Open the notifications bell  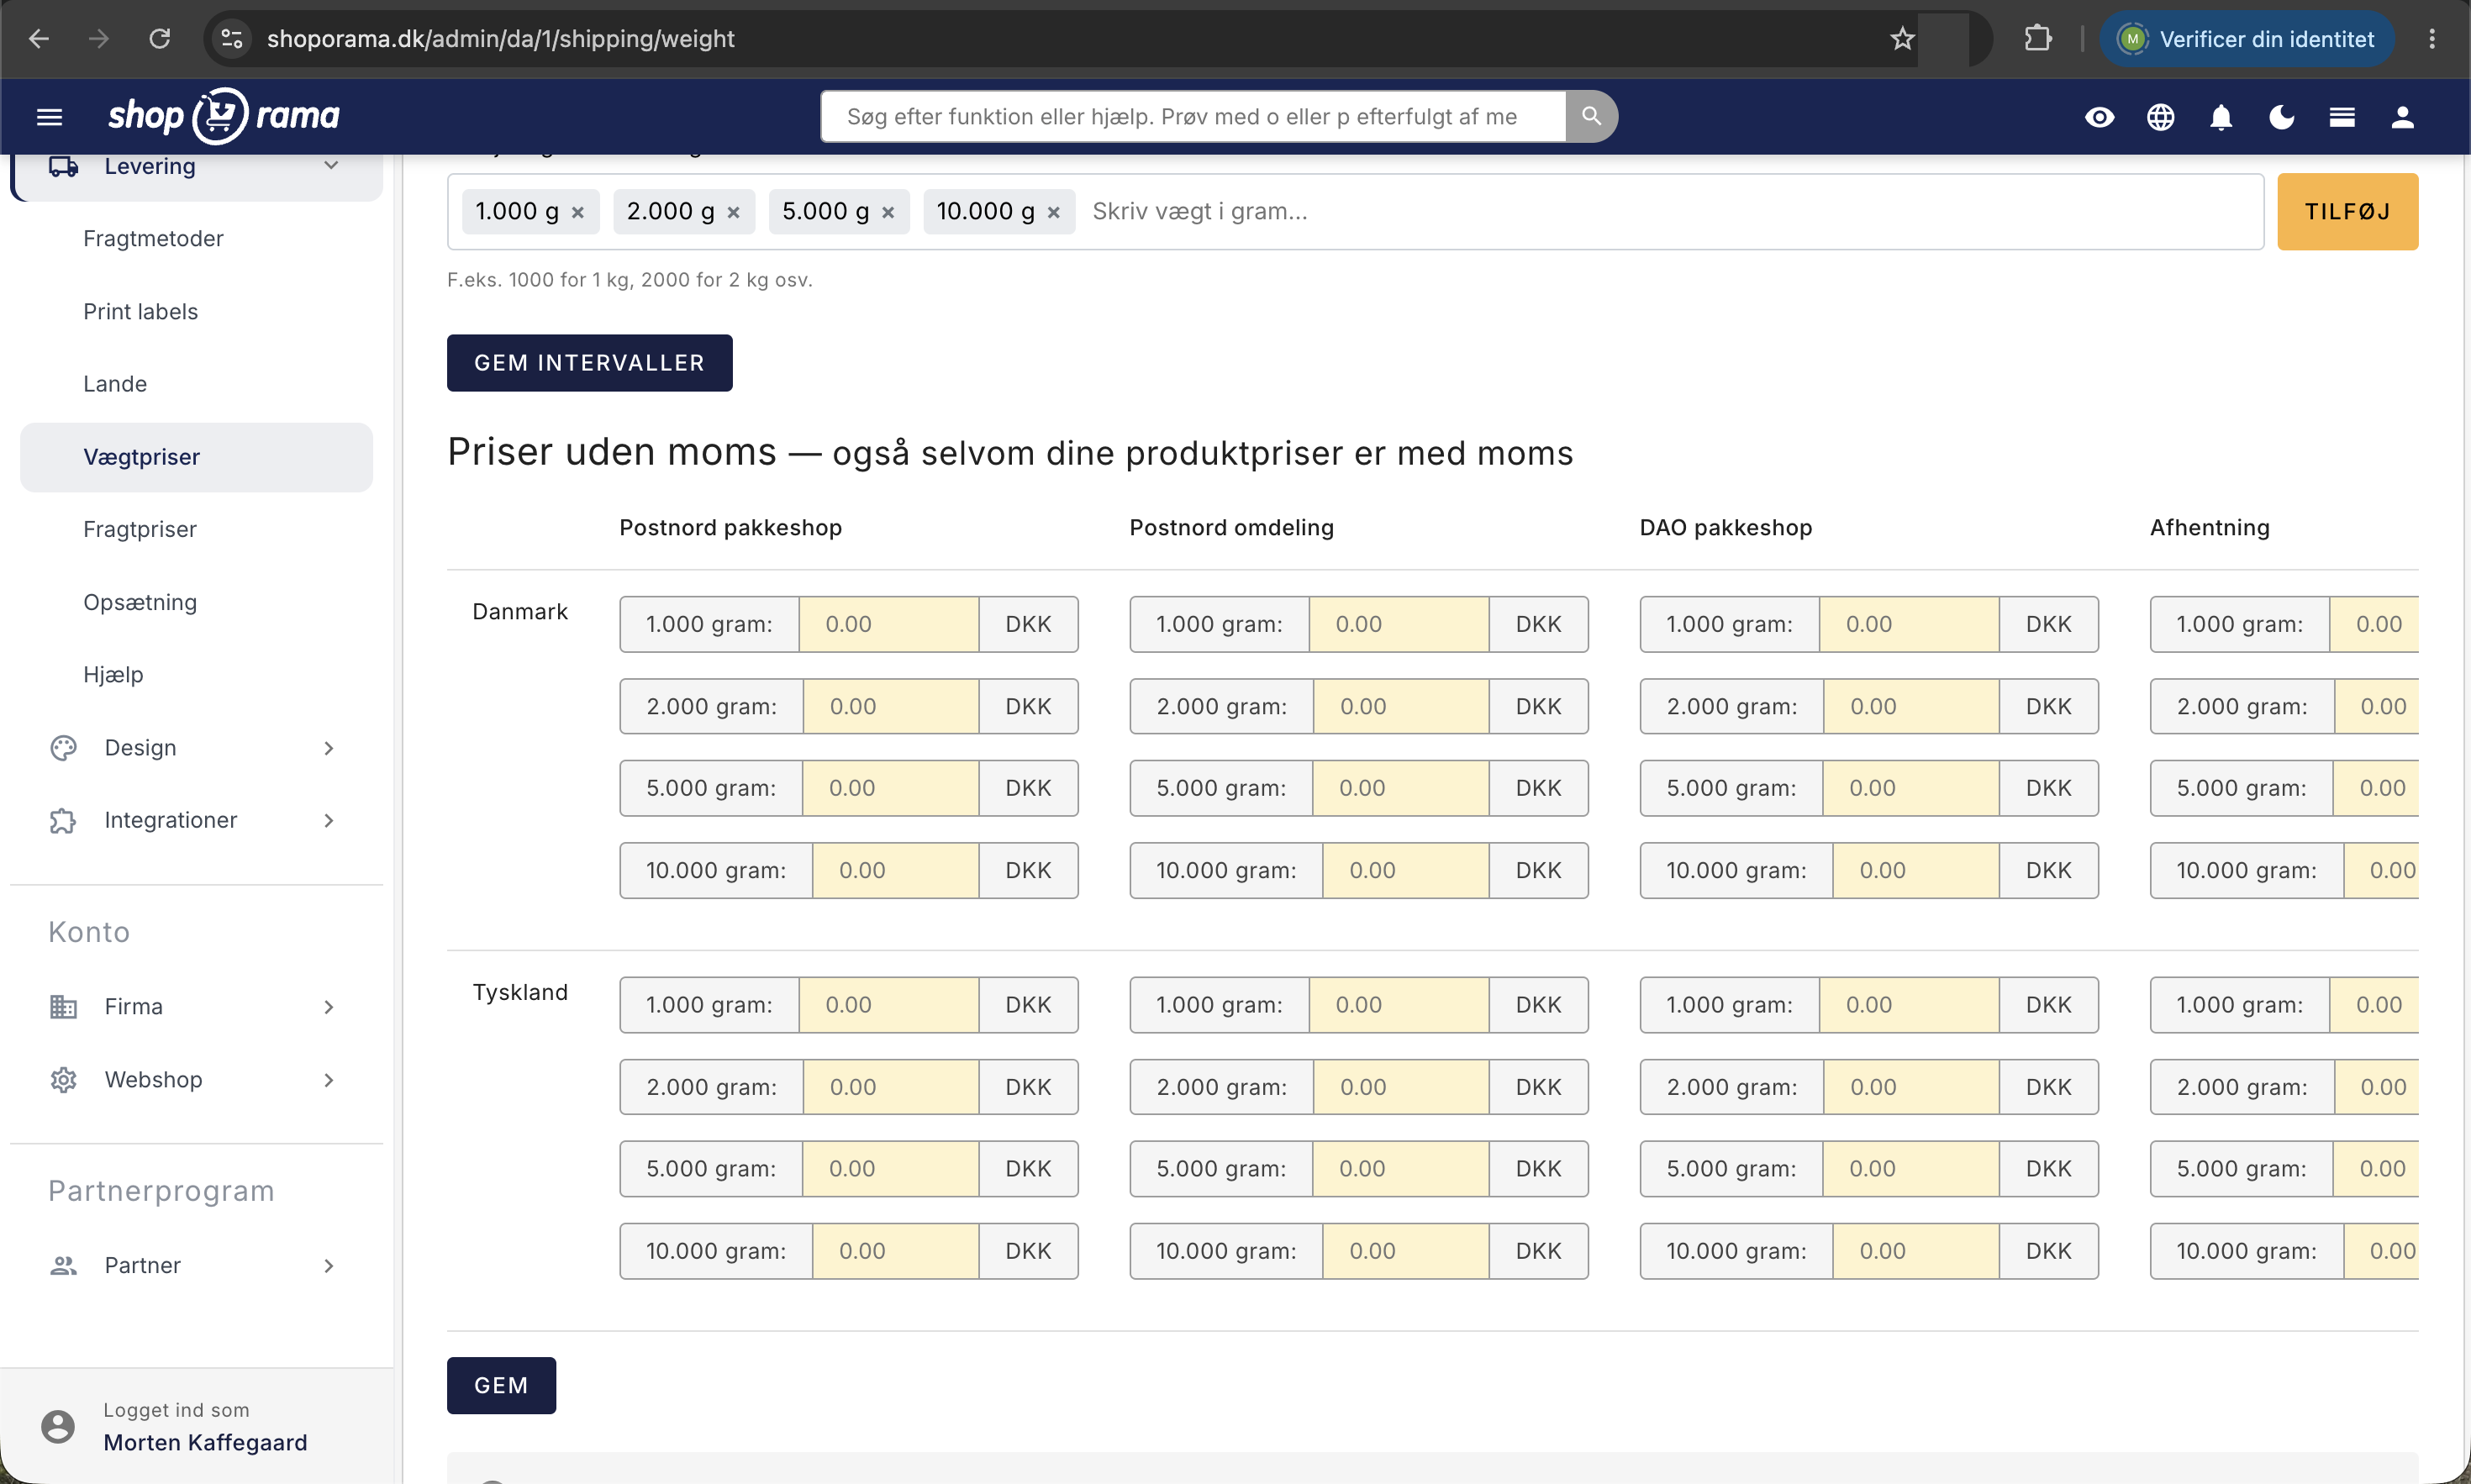point(2221,117)
